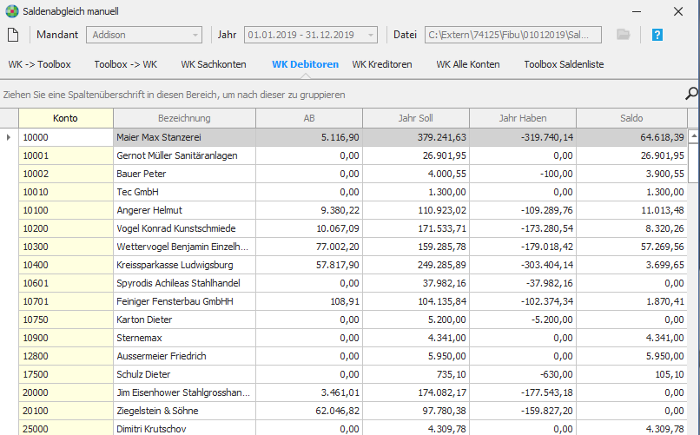This screenshot has width=700, height=435.
Task: Click the new document icon
Action: point(13,35)
